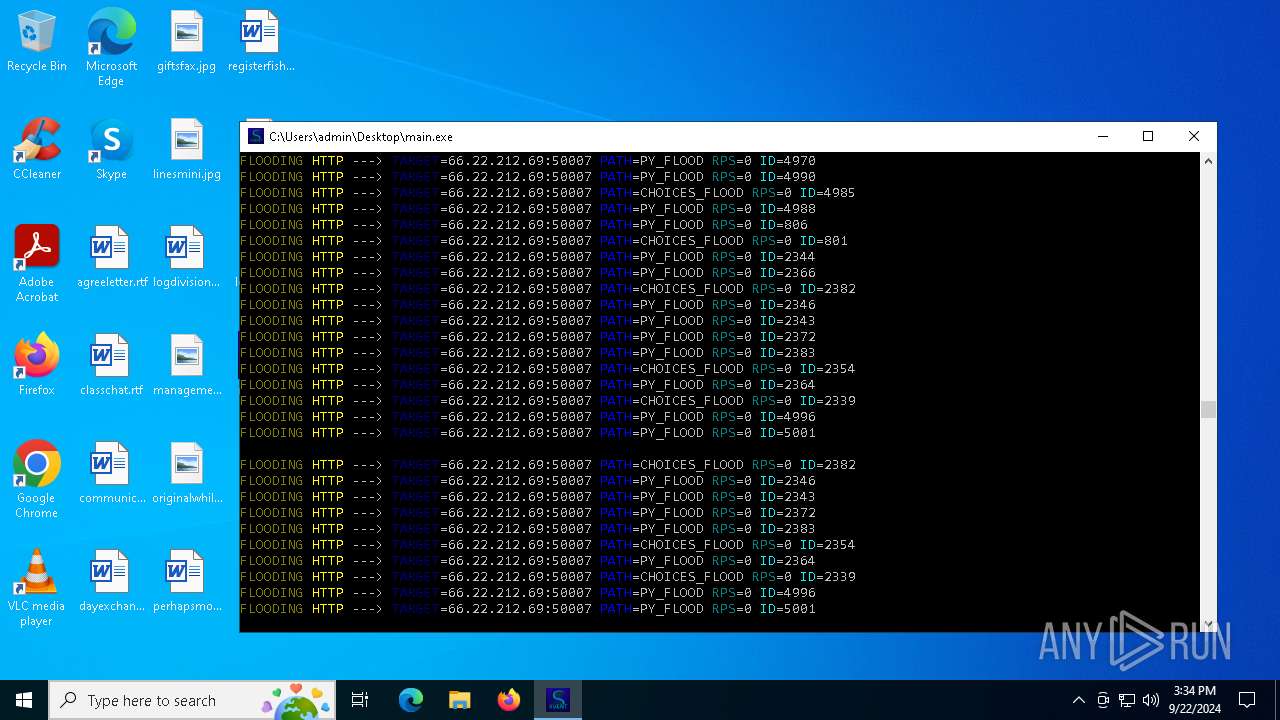Open File Explorer from the taskbar
This screenshot has width=1280, height=720.
click(459, 700)
